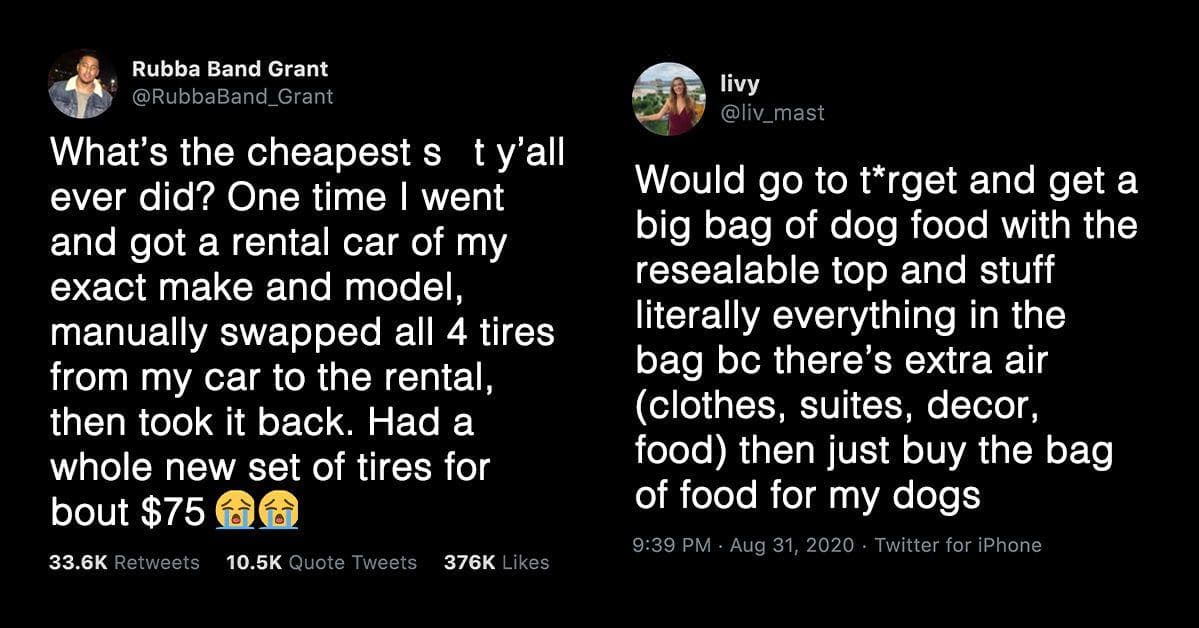The image size is (1199, 628).
Task: Open the Twitter for iPhone source link
Action: coord(958,545)
